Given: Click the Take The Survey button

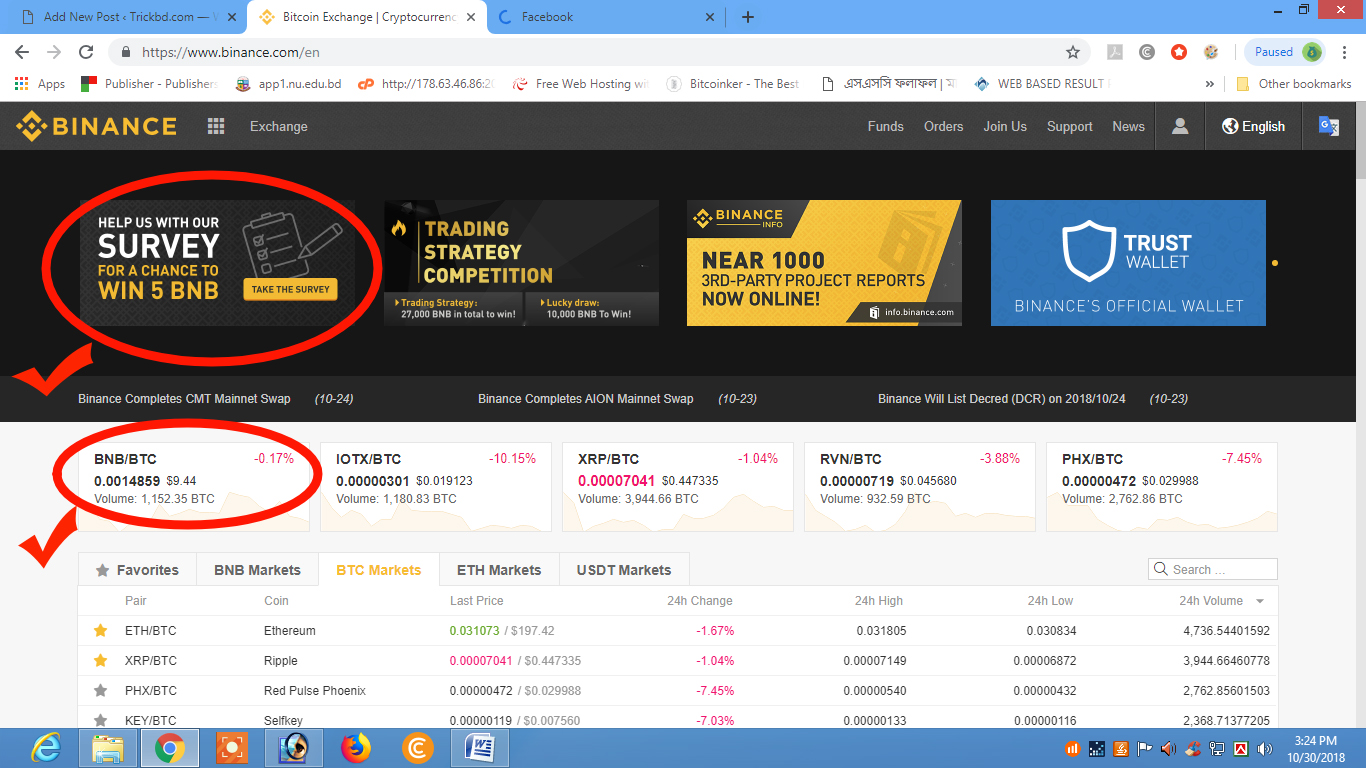Looking at the screenshot, I should [290, 289].
